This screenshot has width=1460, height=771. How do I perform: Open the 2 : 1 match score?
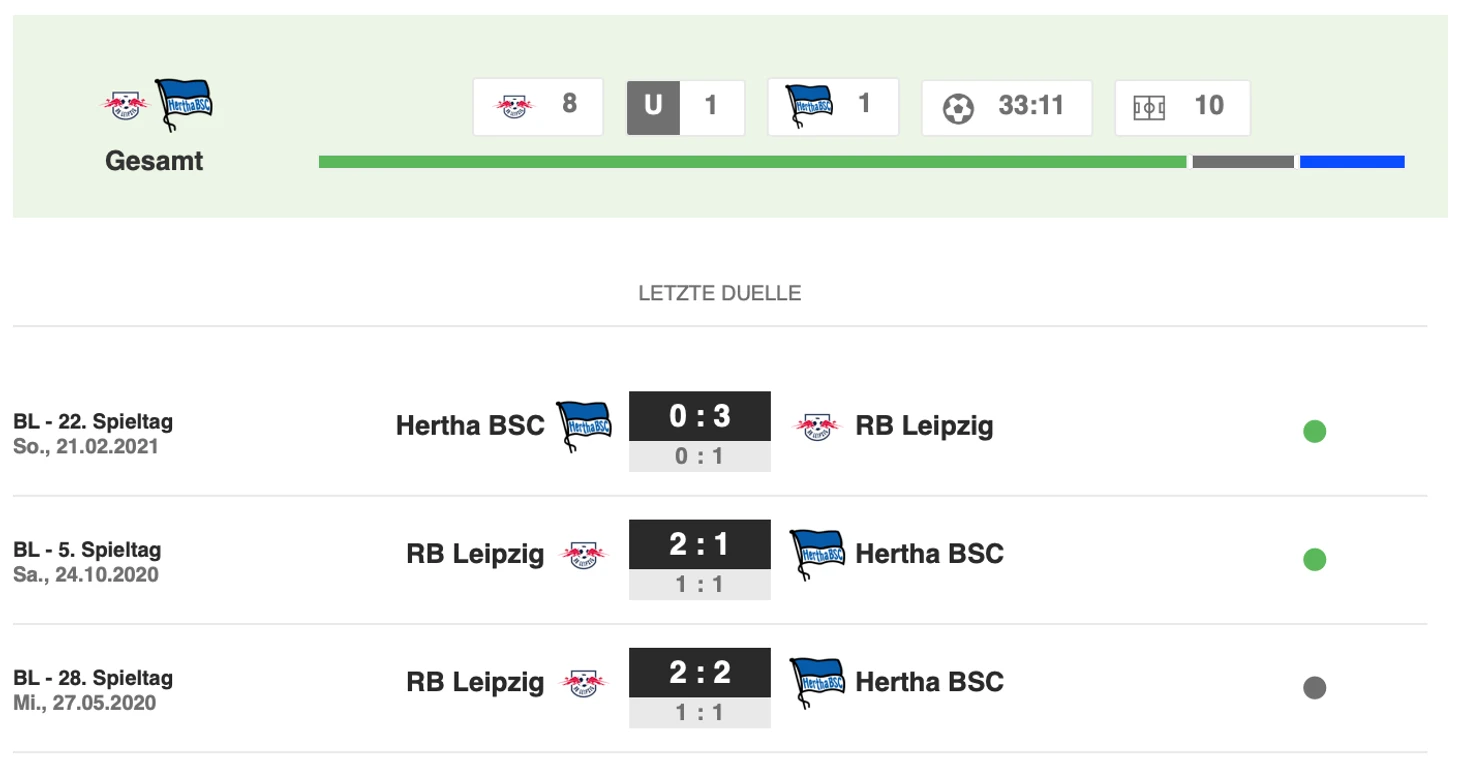click(x=699, y=545)
